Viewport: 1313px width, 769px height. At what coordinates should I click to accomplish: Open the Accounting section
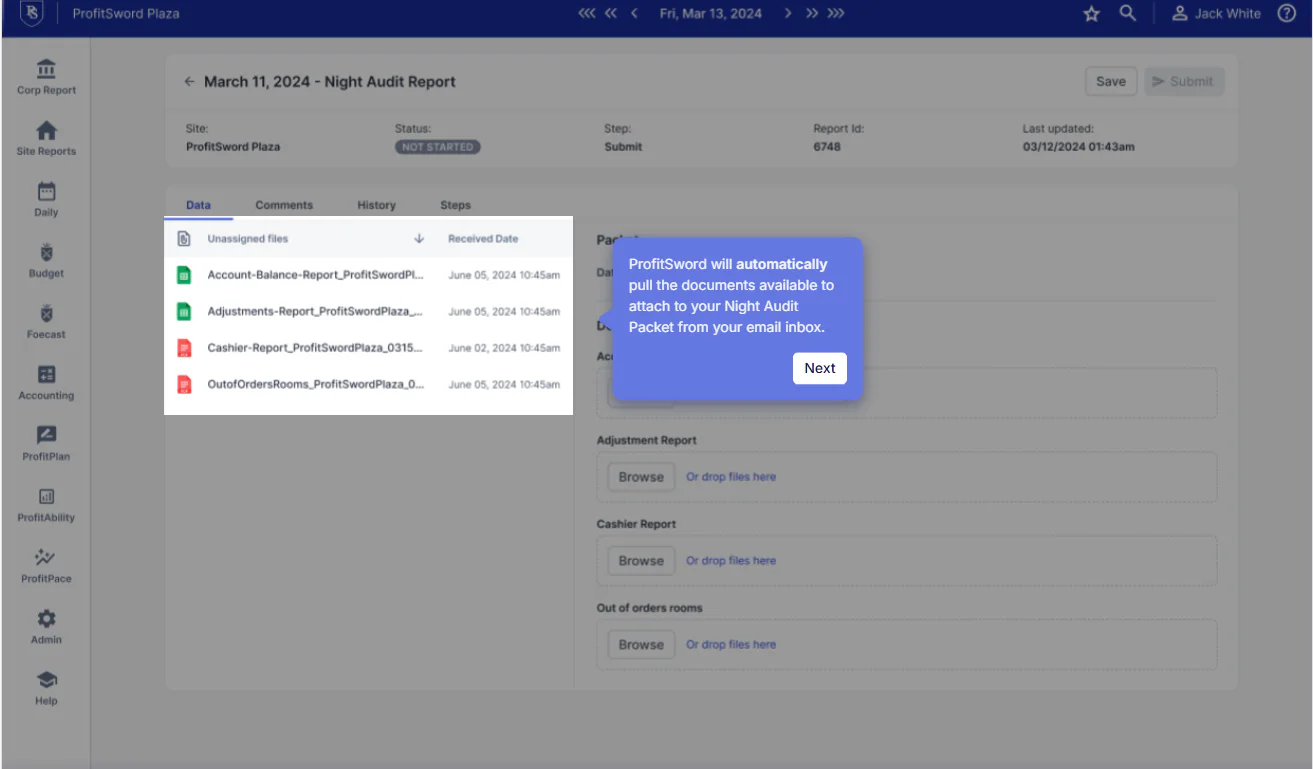pos(46,382)
